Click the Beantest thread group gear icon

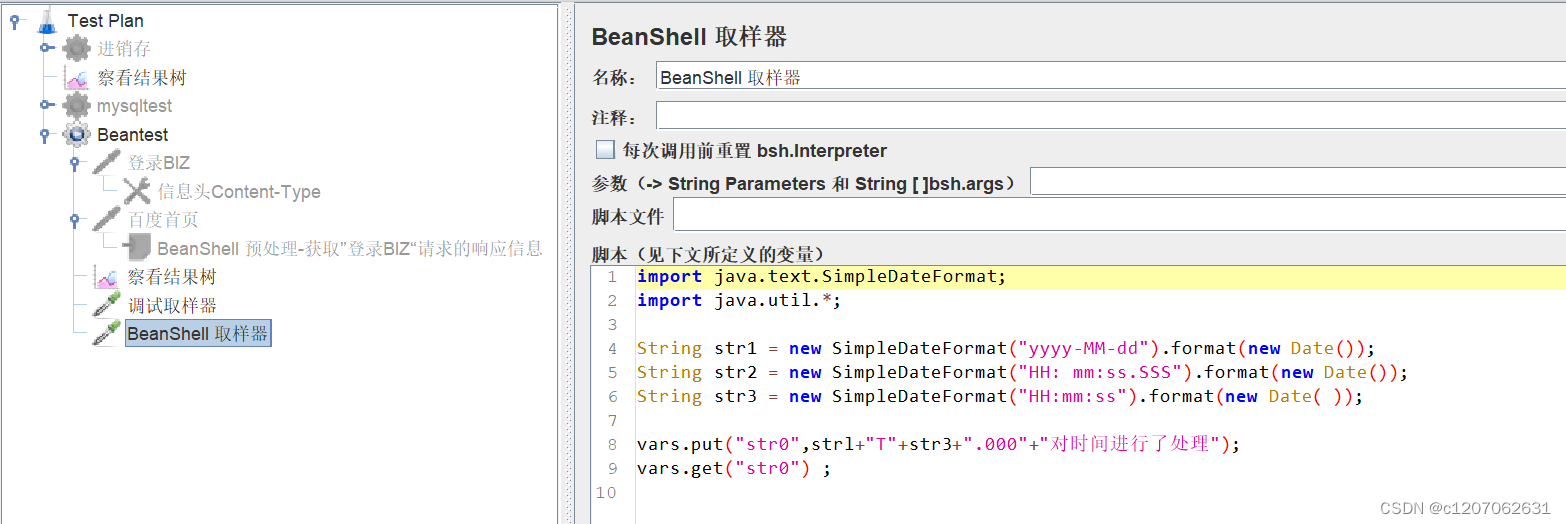(76, 134)
